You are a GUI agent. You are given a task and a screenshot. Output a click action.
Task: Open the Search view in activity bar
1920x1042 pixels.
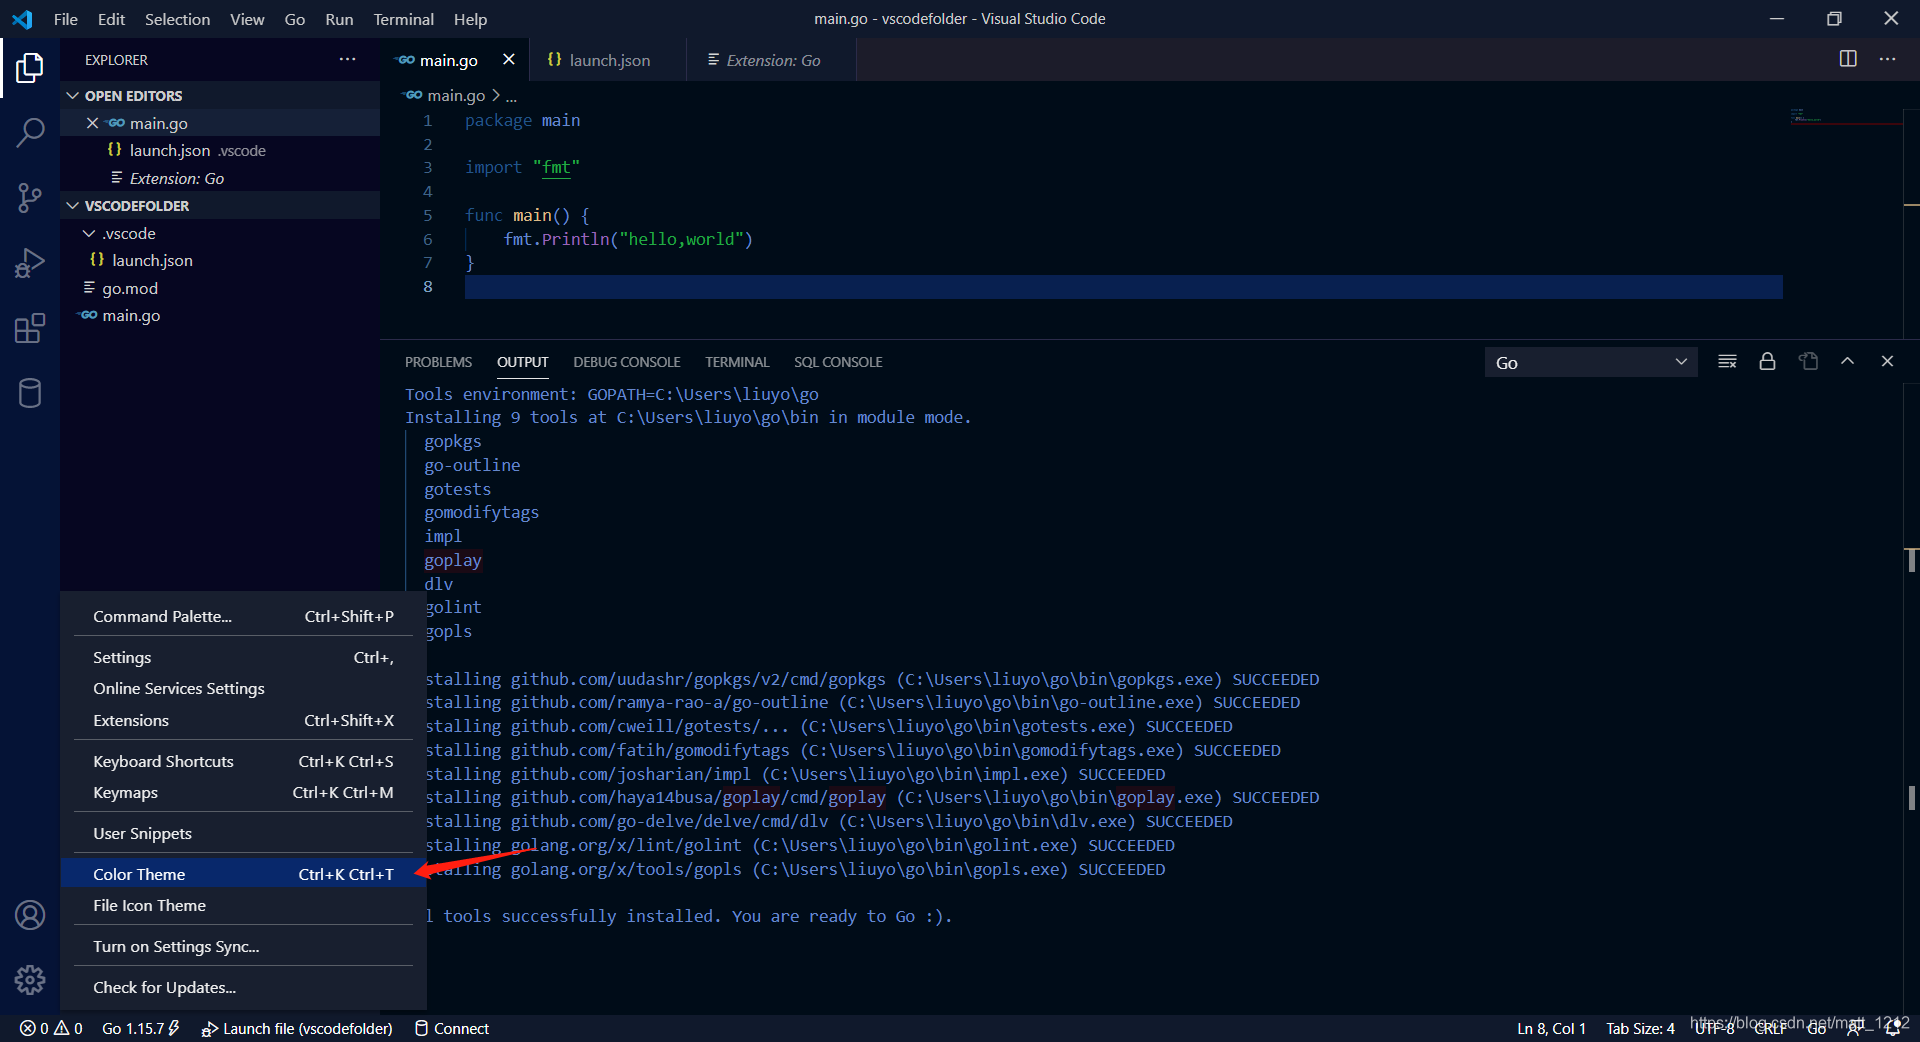[30, 132]
